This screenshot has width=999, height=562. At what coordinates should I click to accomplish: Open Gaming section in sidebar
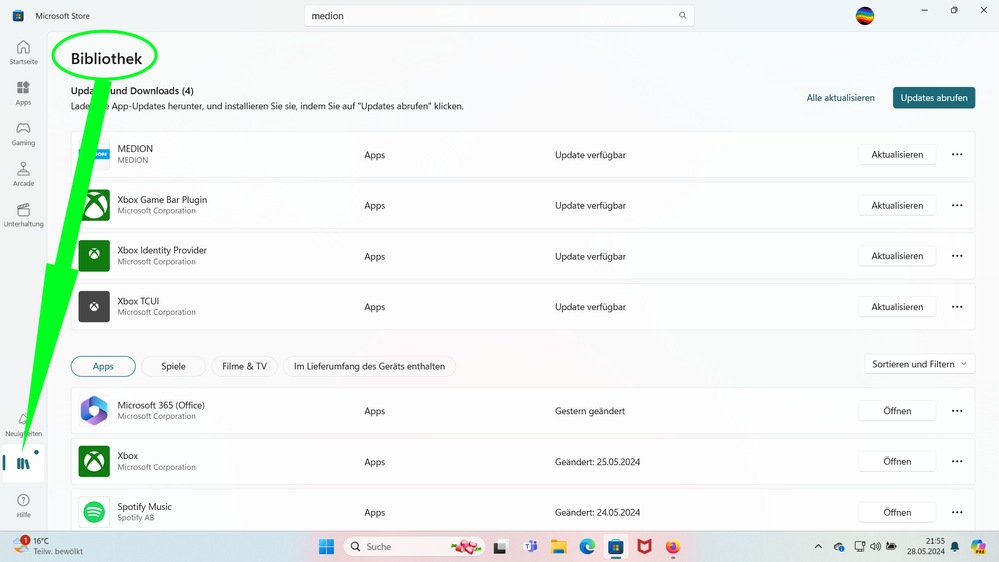point(24,134)
